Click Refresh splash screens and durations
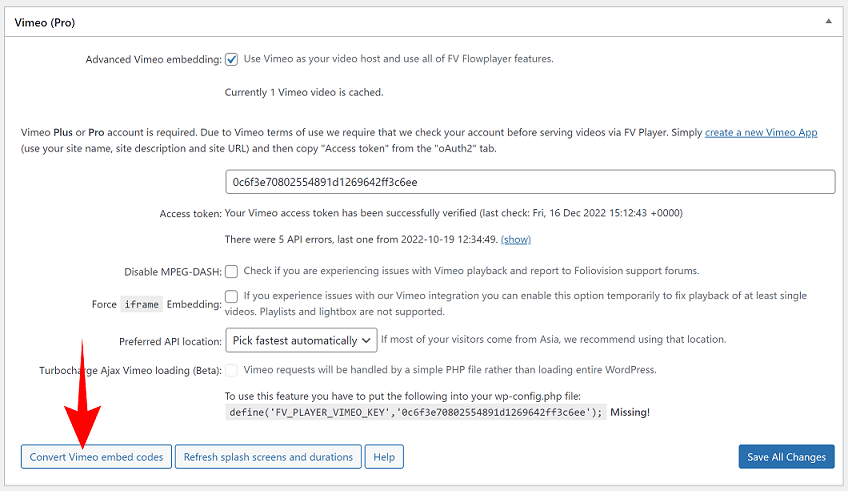848x491 pixels. click(x=268, y=457)
